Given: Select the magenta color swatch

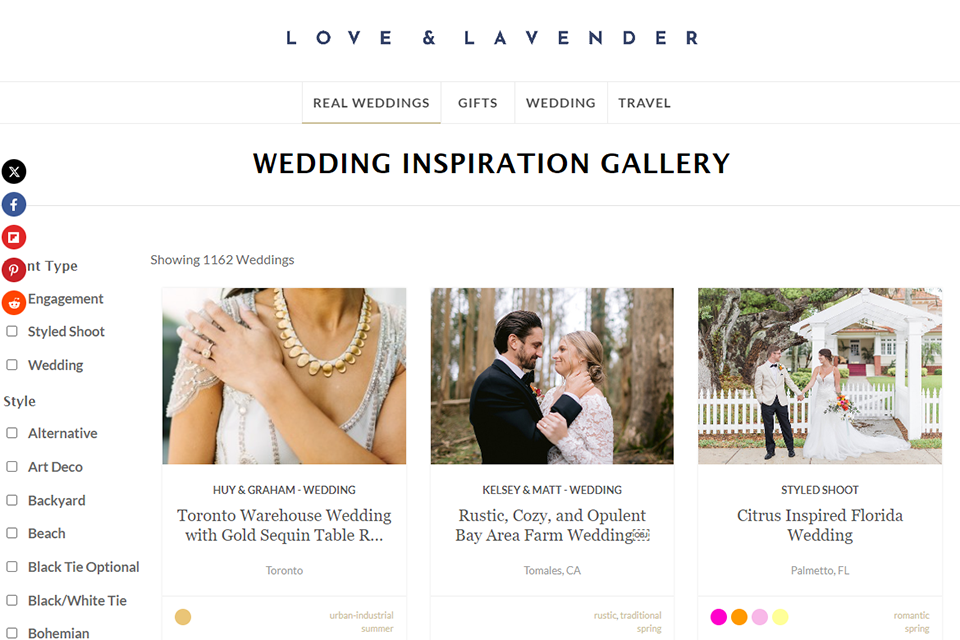Looking at the screenshot, I should pos(719,617).
